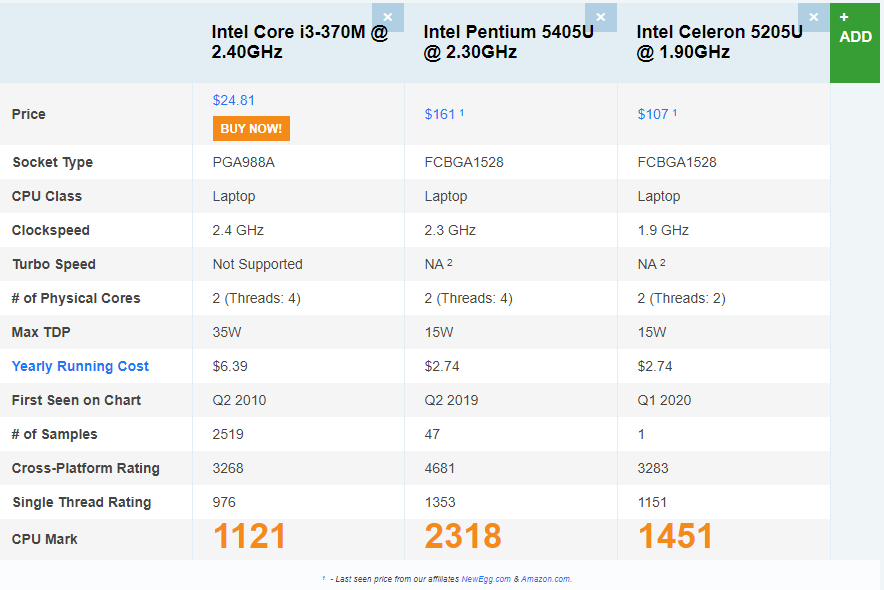Viewport: 884px width, 590px height.
Task: Visit the NewEgg.com affiliate link
Action: [486, 579]
